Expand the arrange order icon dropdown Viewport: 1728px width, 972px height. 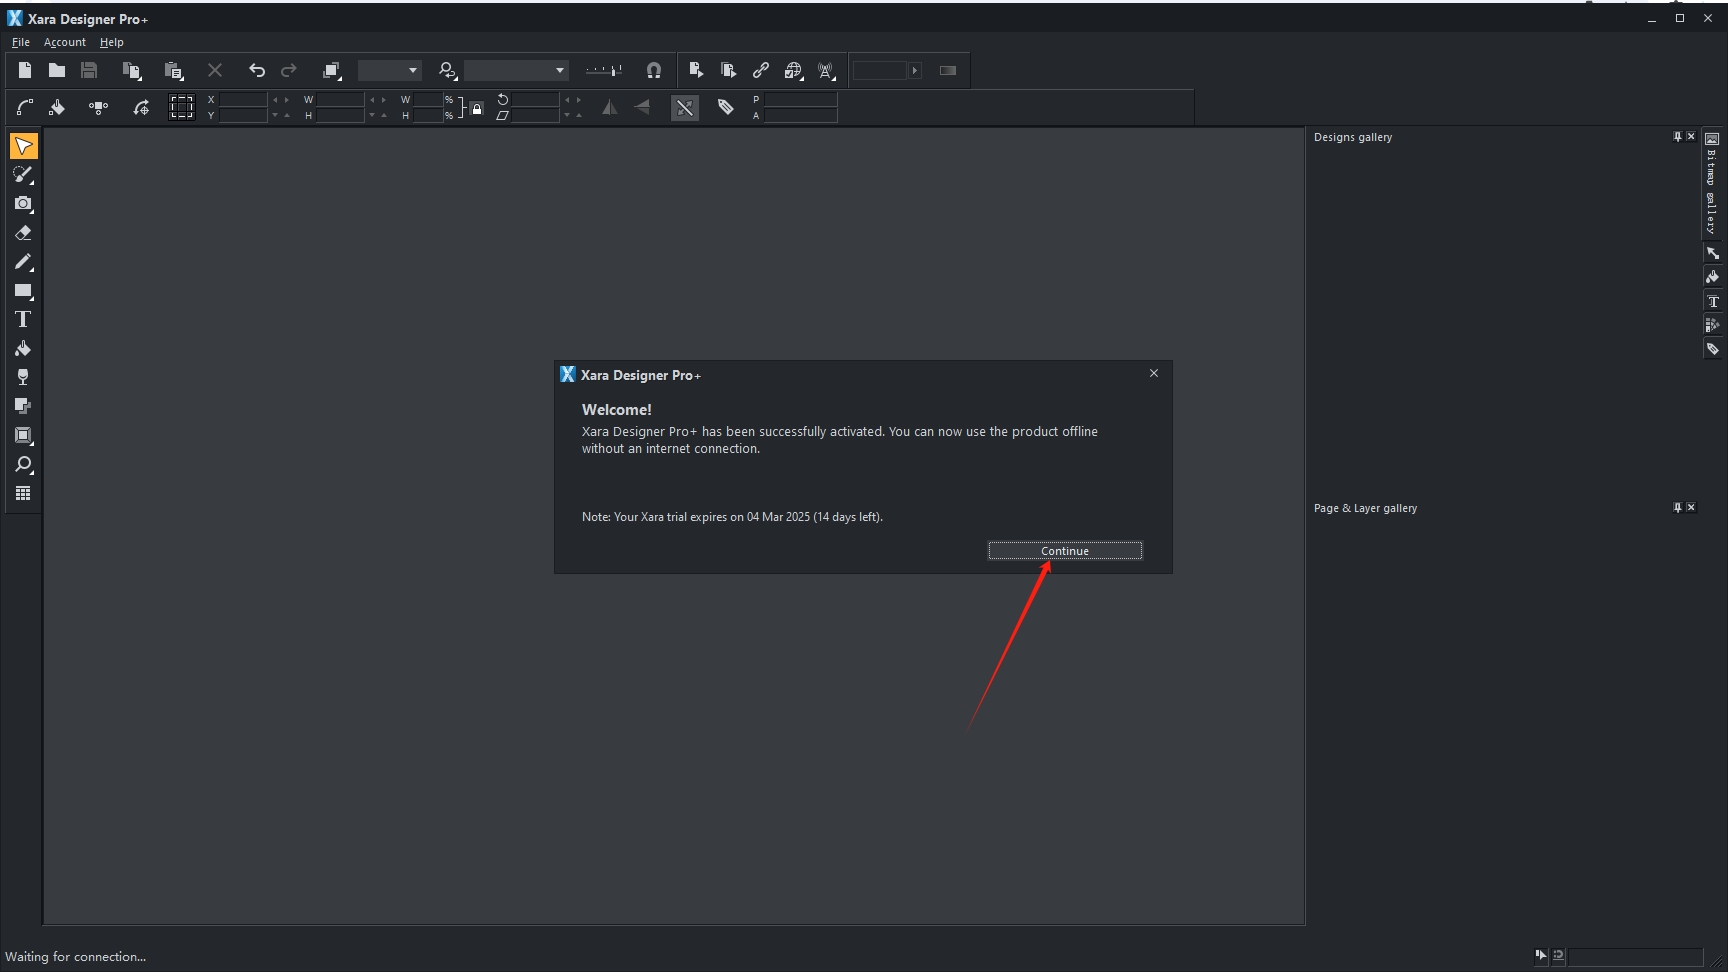(332, 70)
